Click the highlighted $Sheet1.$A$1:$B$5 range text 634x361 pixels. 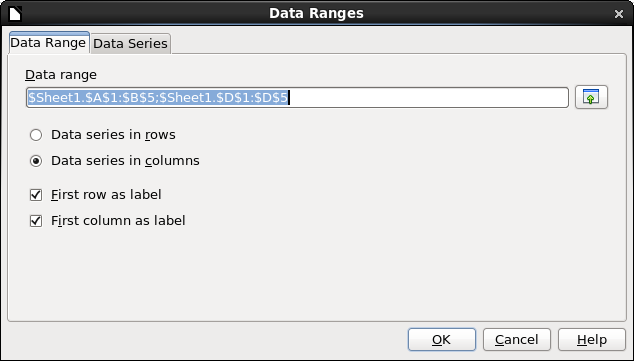click(92, 97)
